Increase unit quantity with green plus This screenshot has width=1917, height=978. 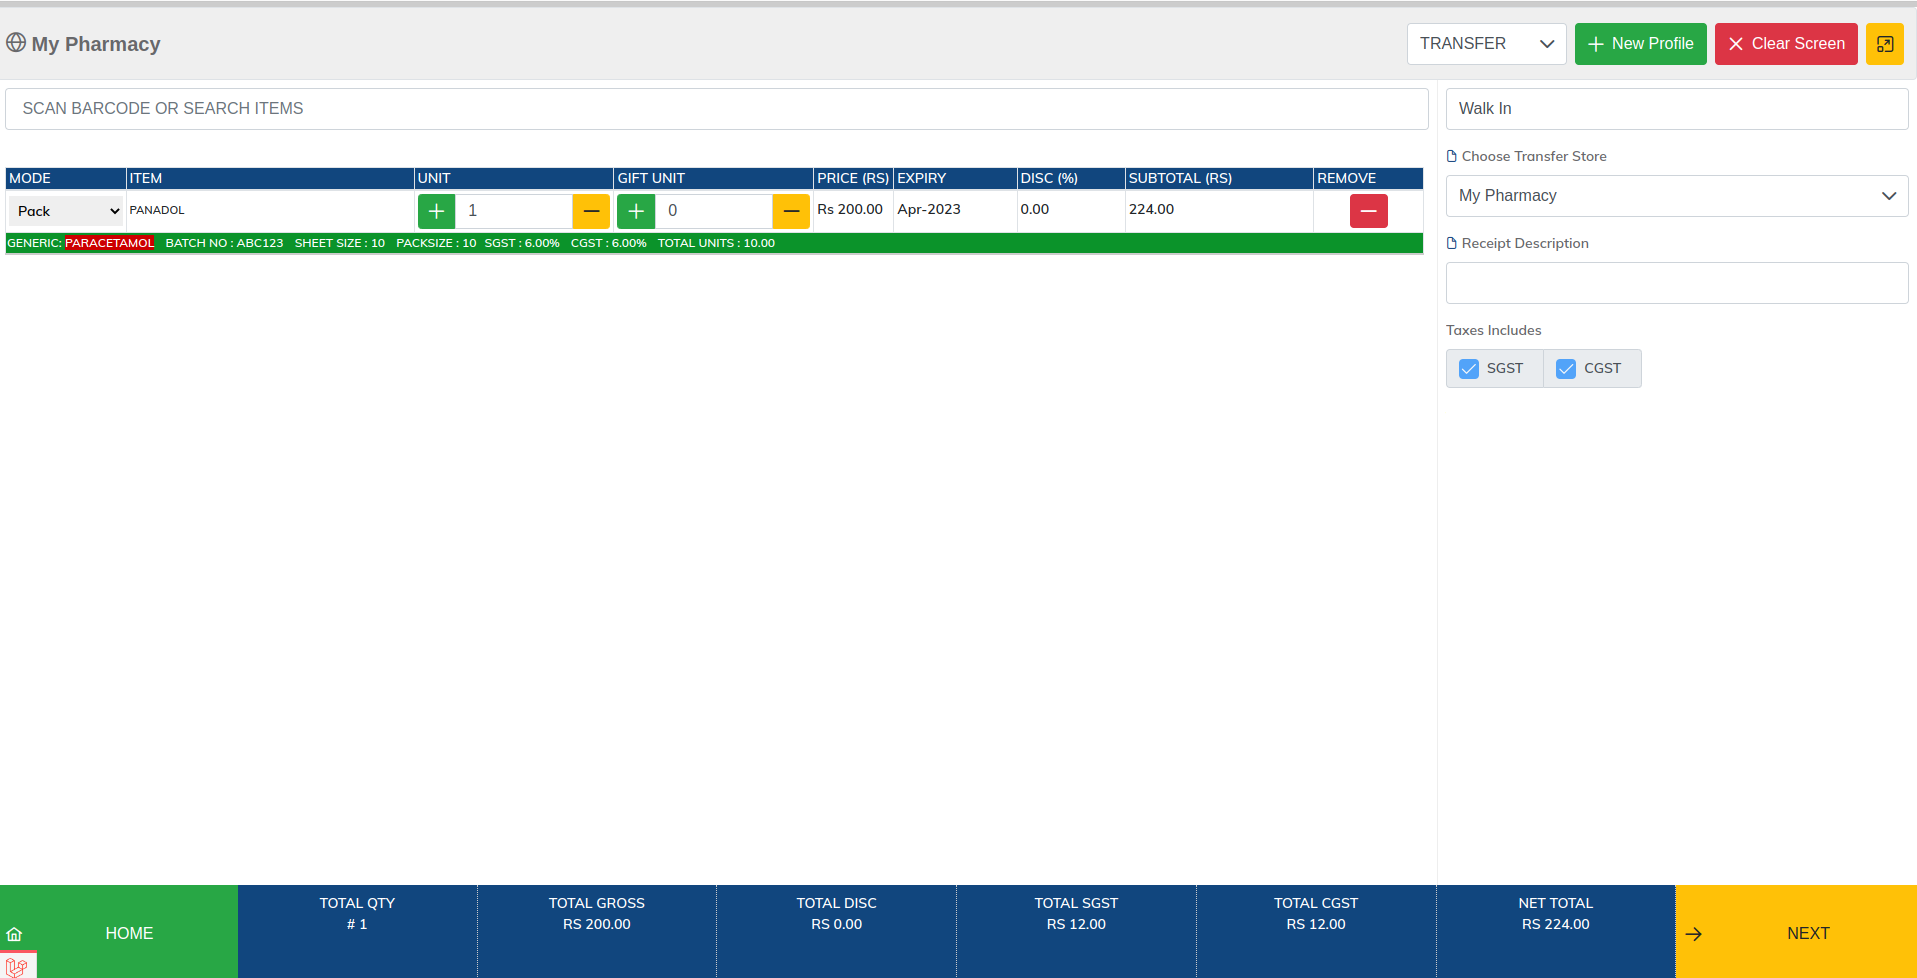click(x=436, y=211)
